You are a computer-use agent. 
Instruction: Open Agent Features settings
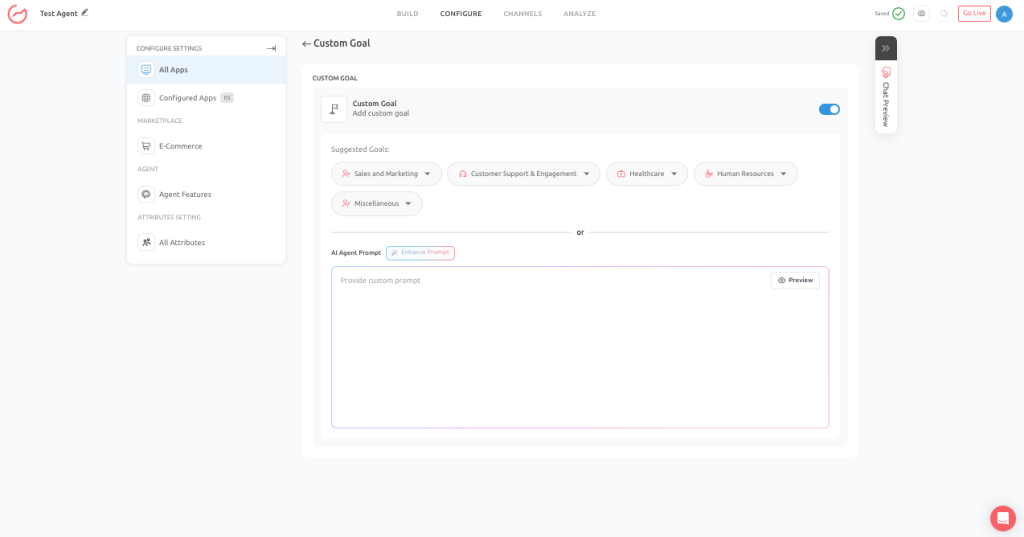click(x=206, y=194)
